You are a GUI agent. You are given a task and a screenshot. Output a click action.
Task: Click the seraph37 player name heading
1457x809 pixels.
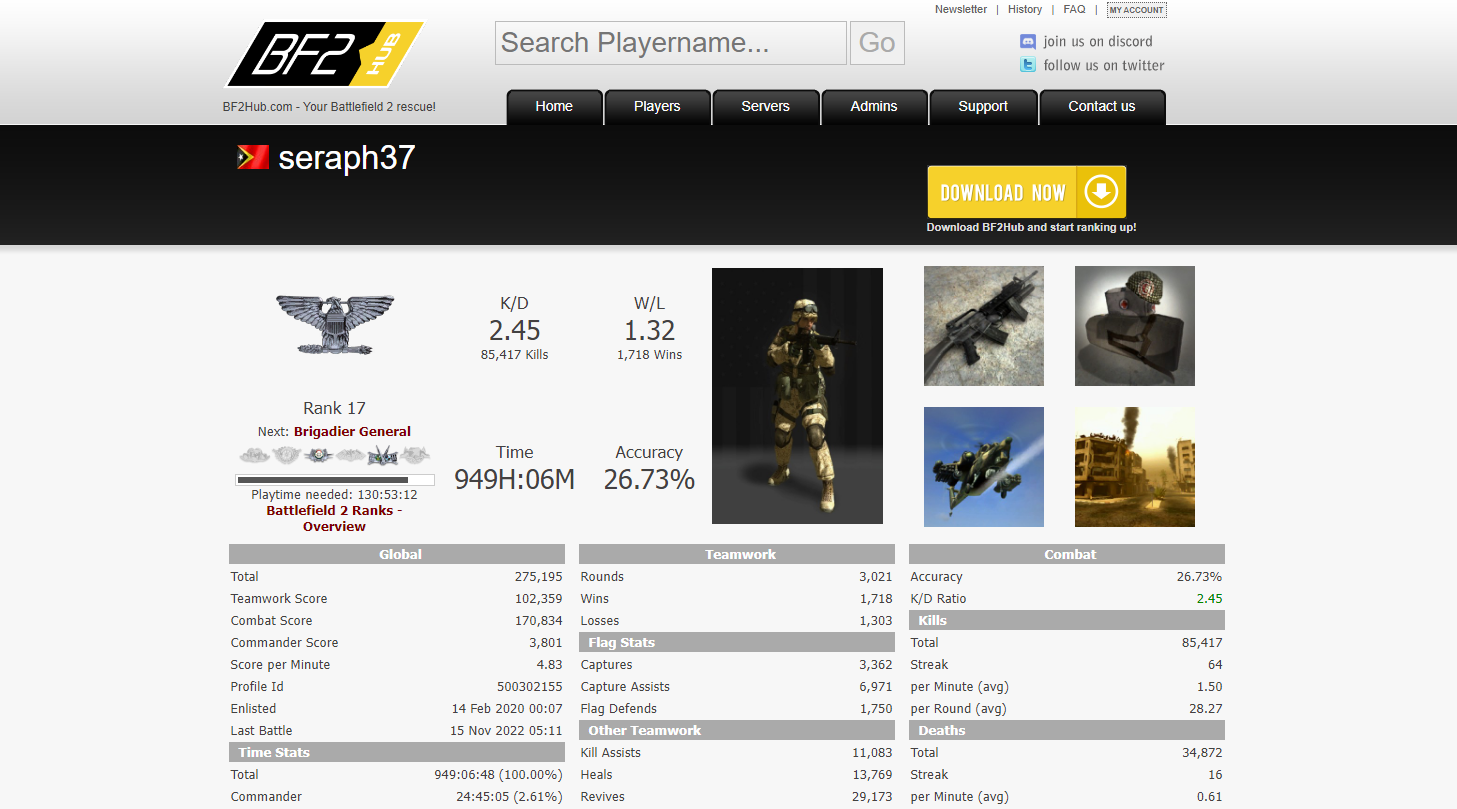(x=346, y=158)
